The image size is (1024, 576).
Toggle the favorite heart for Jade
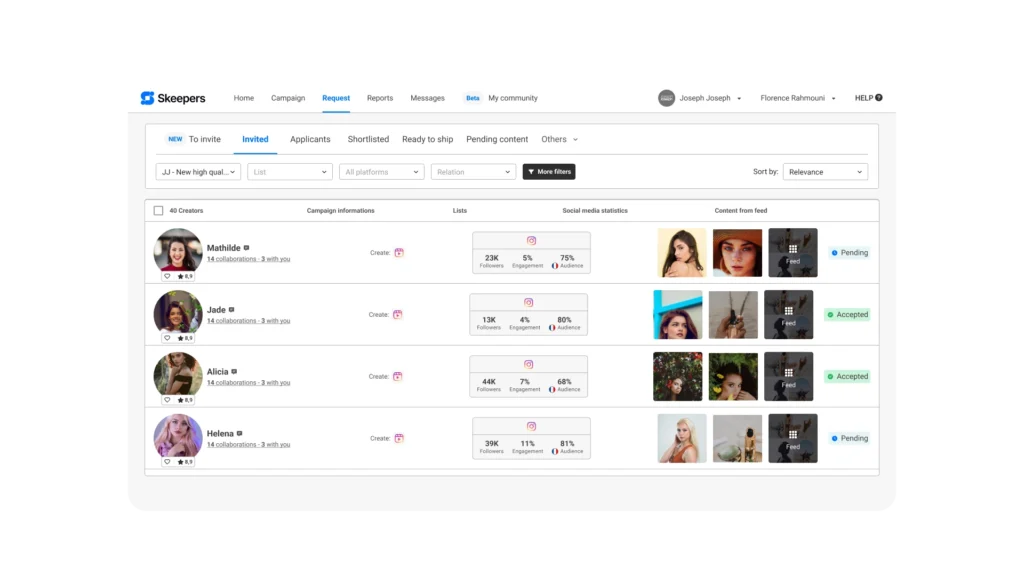pos(167,338)
